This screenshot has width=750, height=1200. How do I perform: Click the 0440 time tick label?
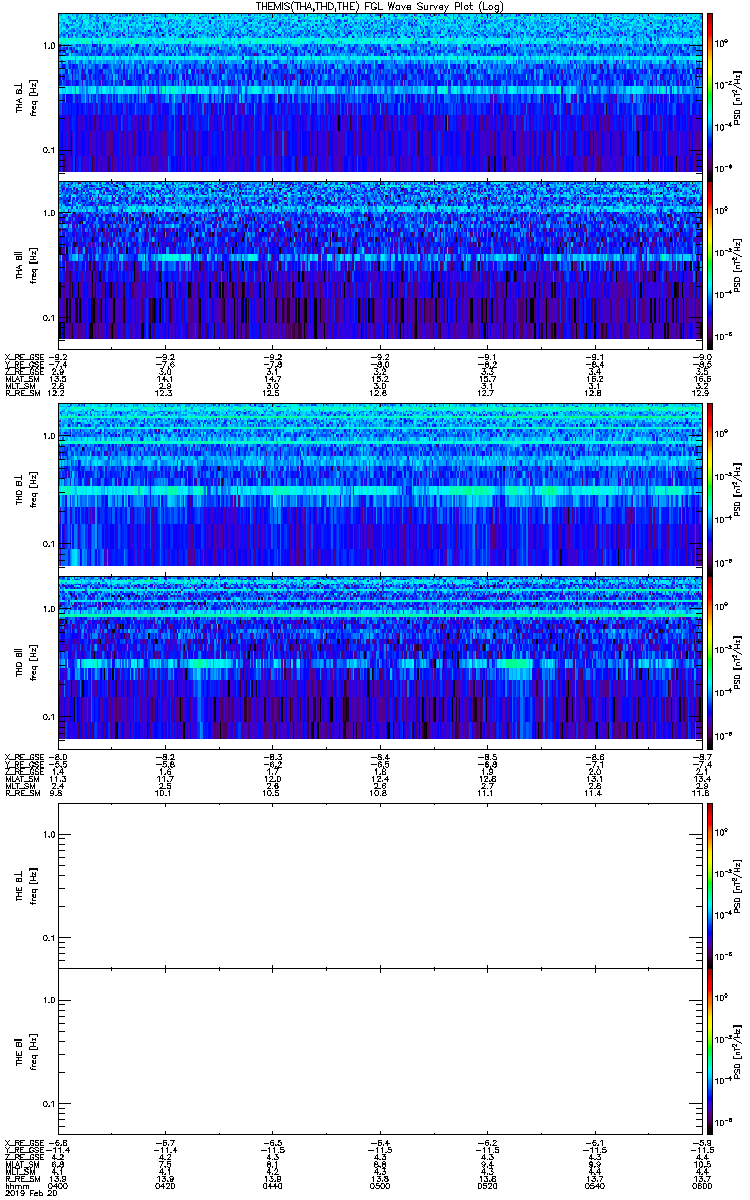click(272, 1187)
